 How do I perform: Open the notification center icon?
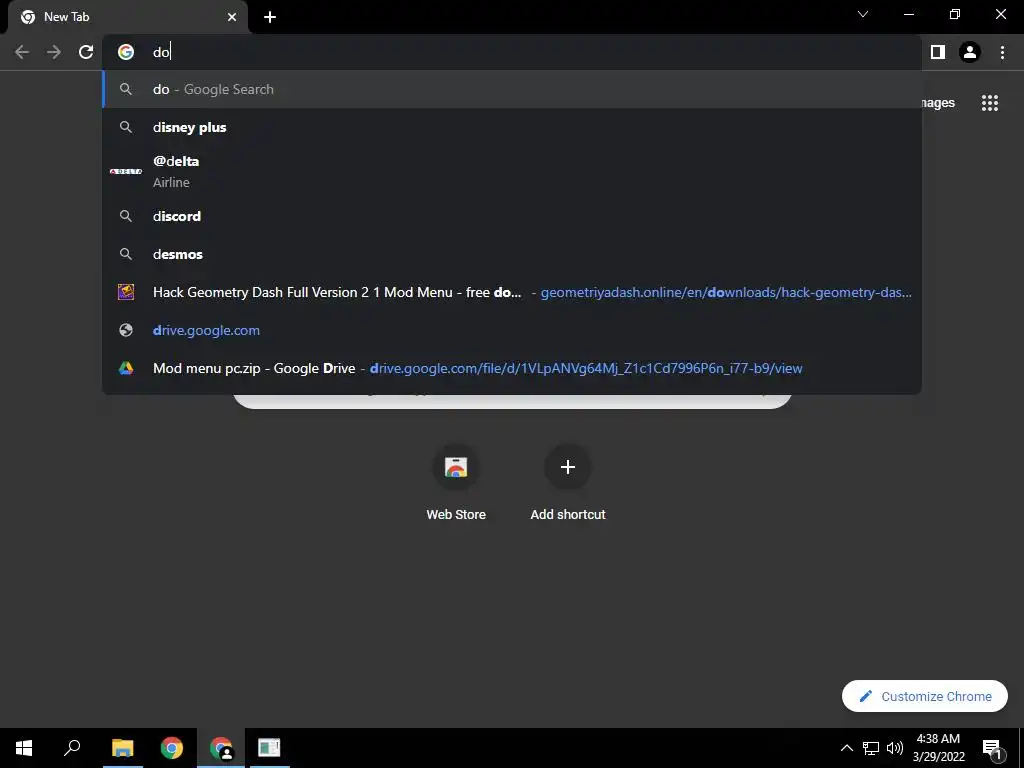tap(992, 748)
